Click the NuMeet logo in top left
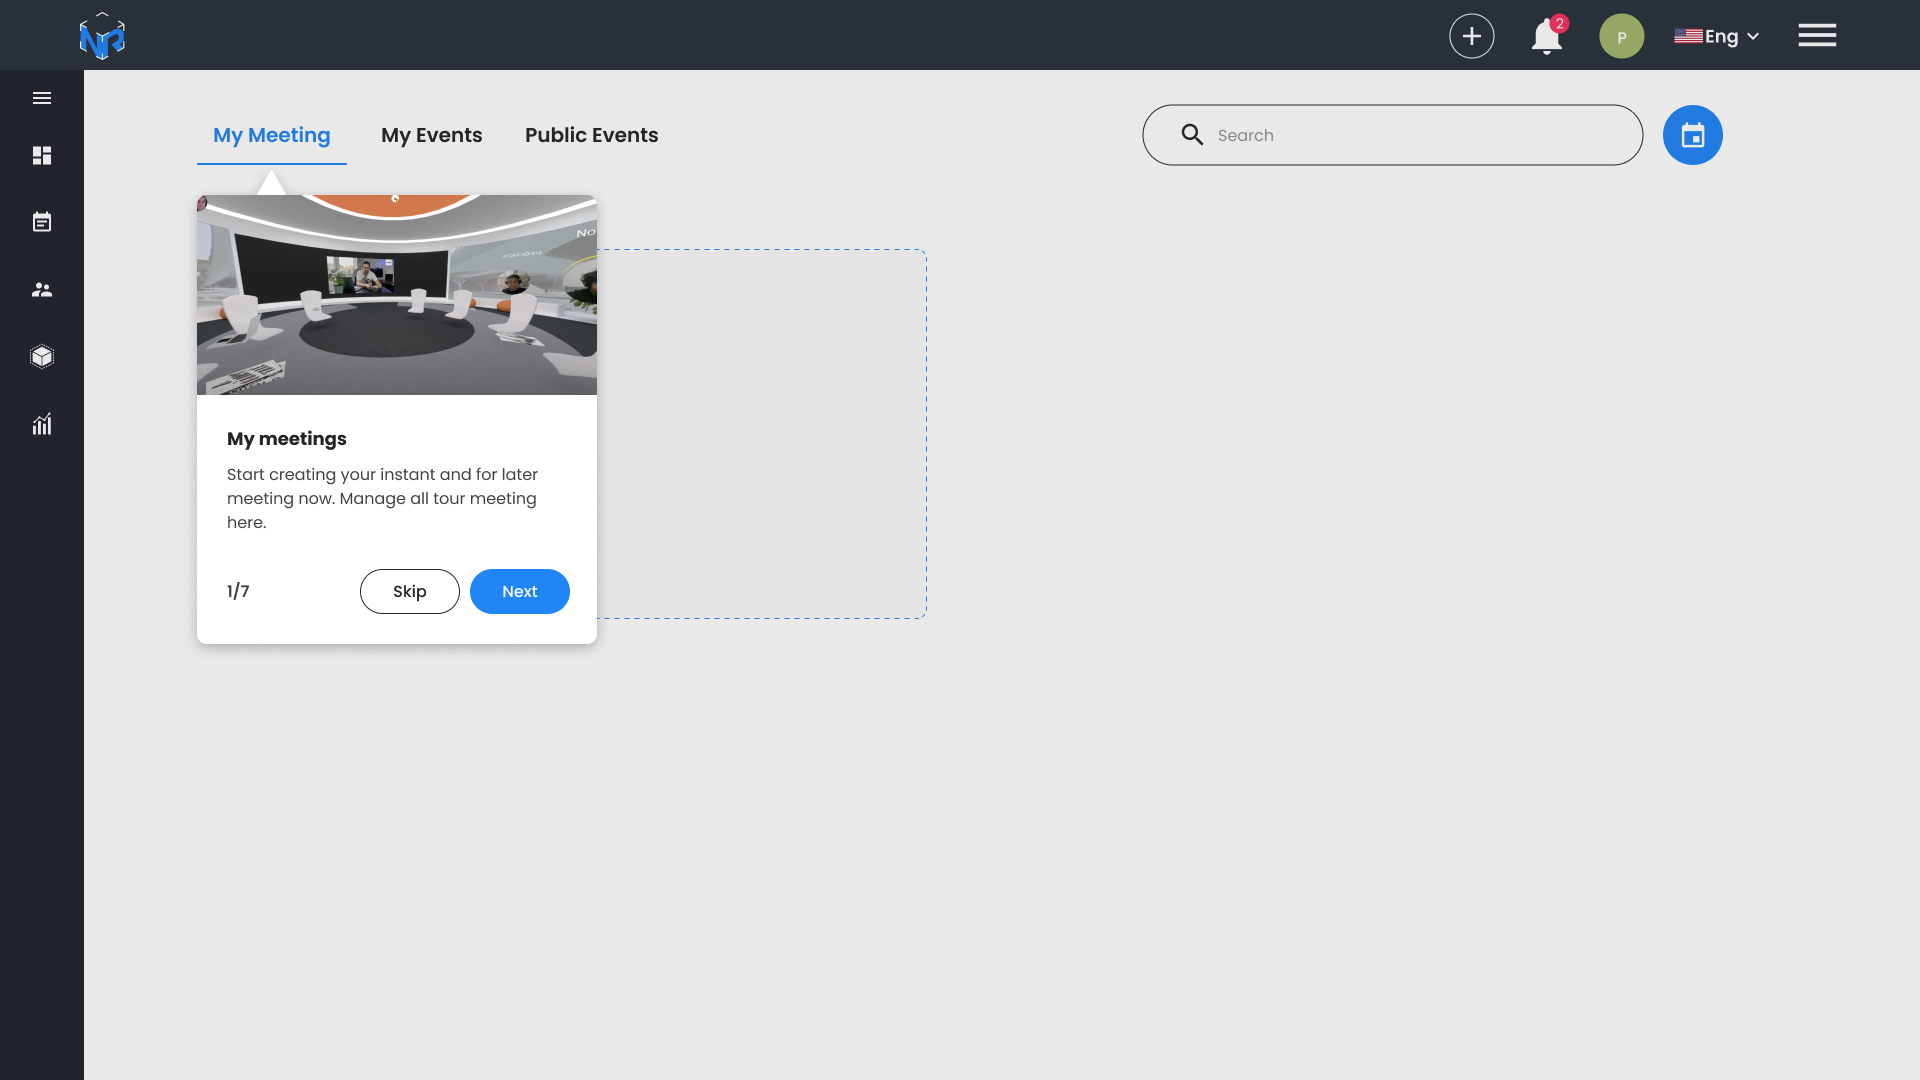The height and width of the screenshot is (1080, 1920). pos(102,36)
